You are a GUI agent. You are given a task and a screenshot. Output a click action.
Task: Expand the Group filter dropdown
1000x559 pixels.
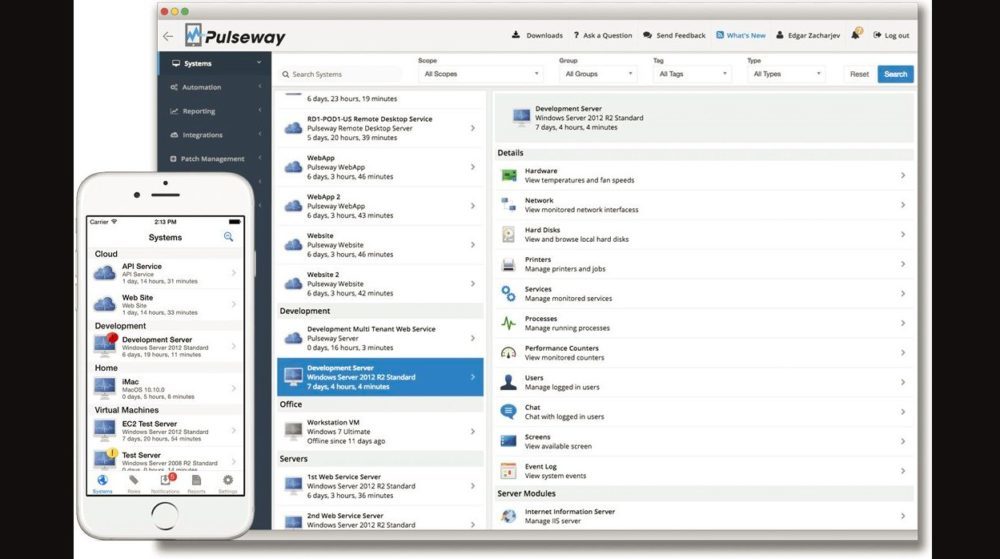tap(598, 74)
